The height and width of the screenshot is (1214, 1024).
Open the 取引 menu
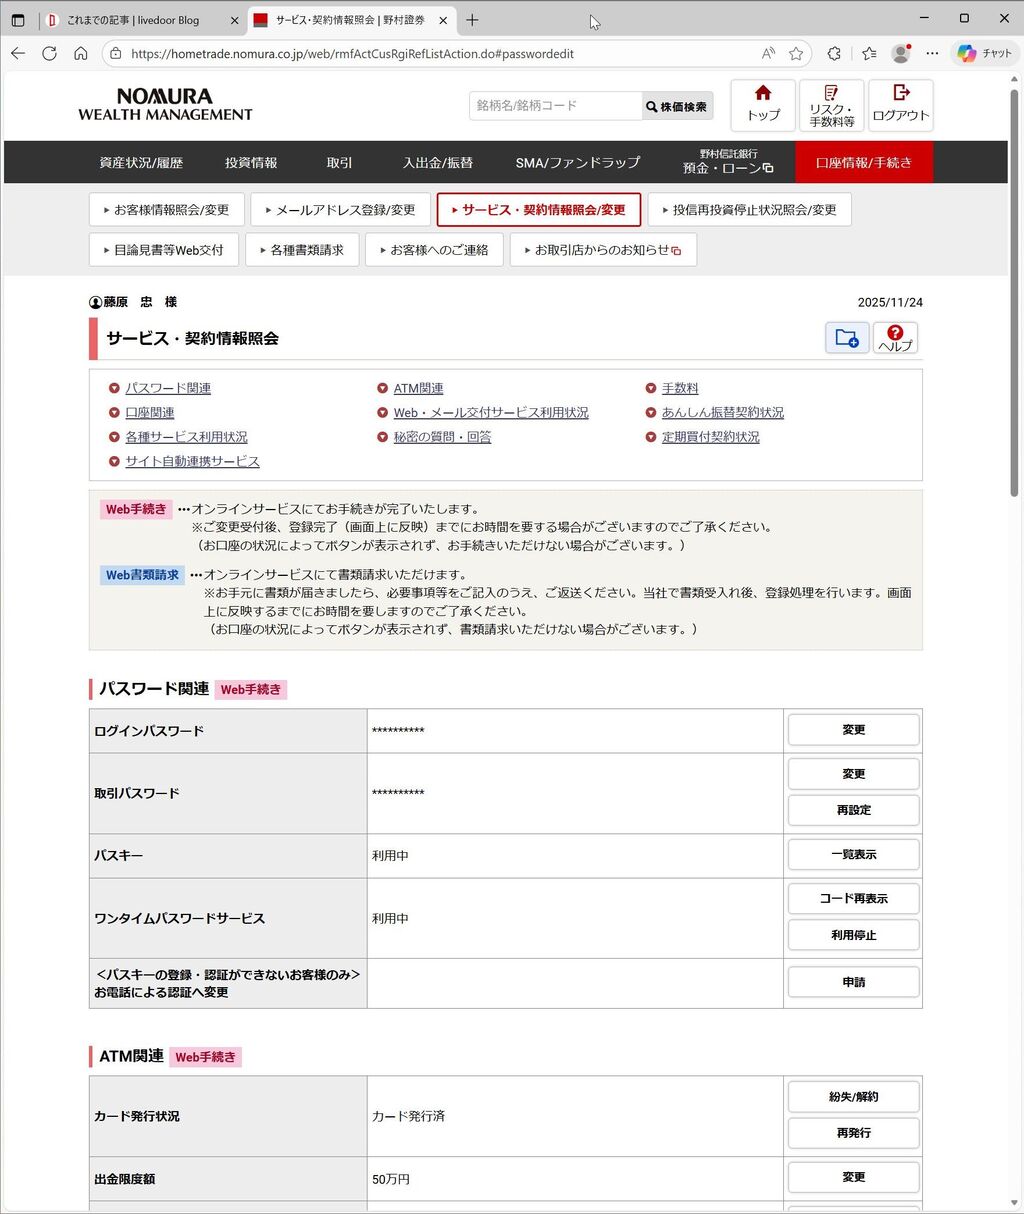(x=339, y=162)
